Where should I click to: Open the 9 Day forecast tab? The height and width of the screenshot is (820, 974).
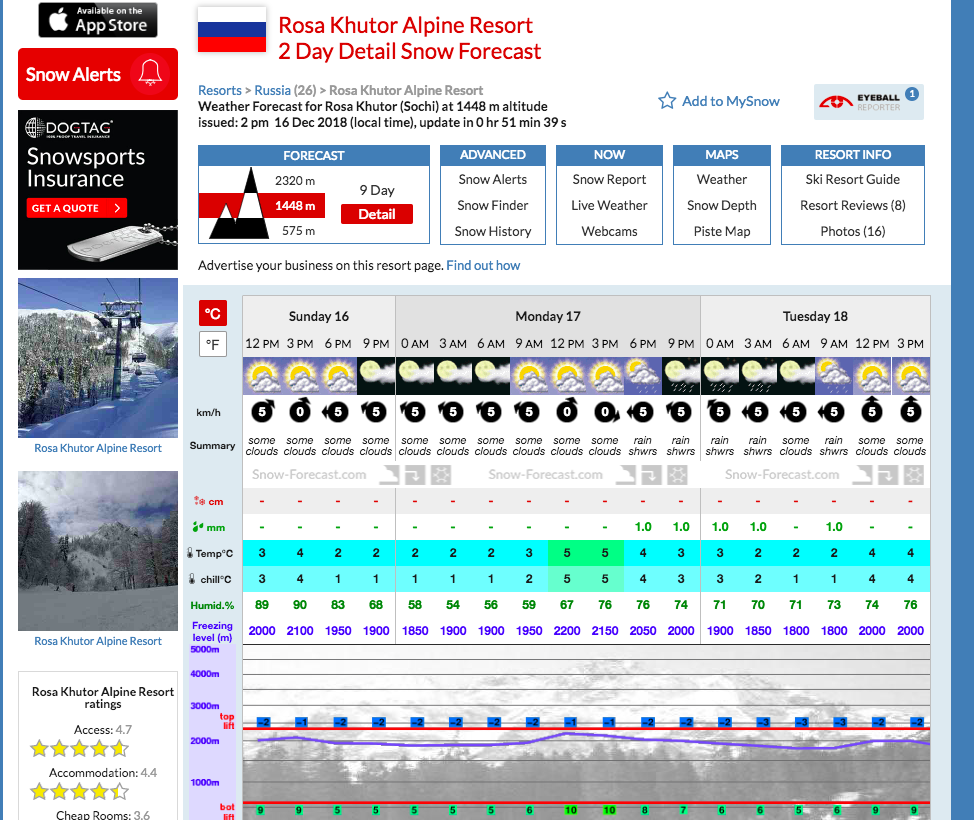tap(377, 190)
